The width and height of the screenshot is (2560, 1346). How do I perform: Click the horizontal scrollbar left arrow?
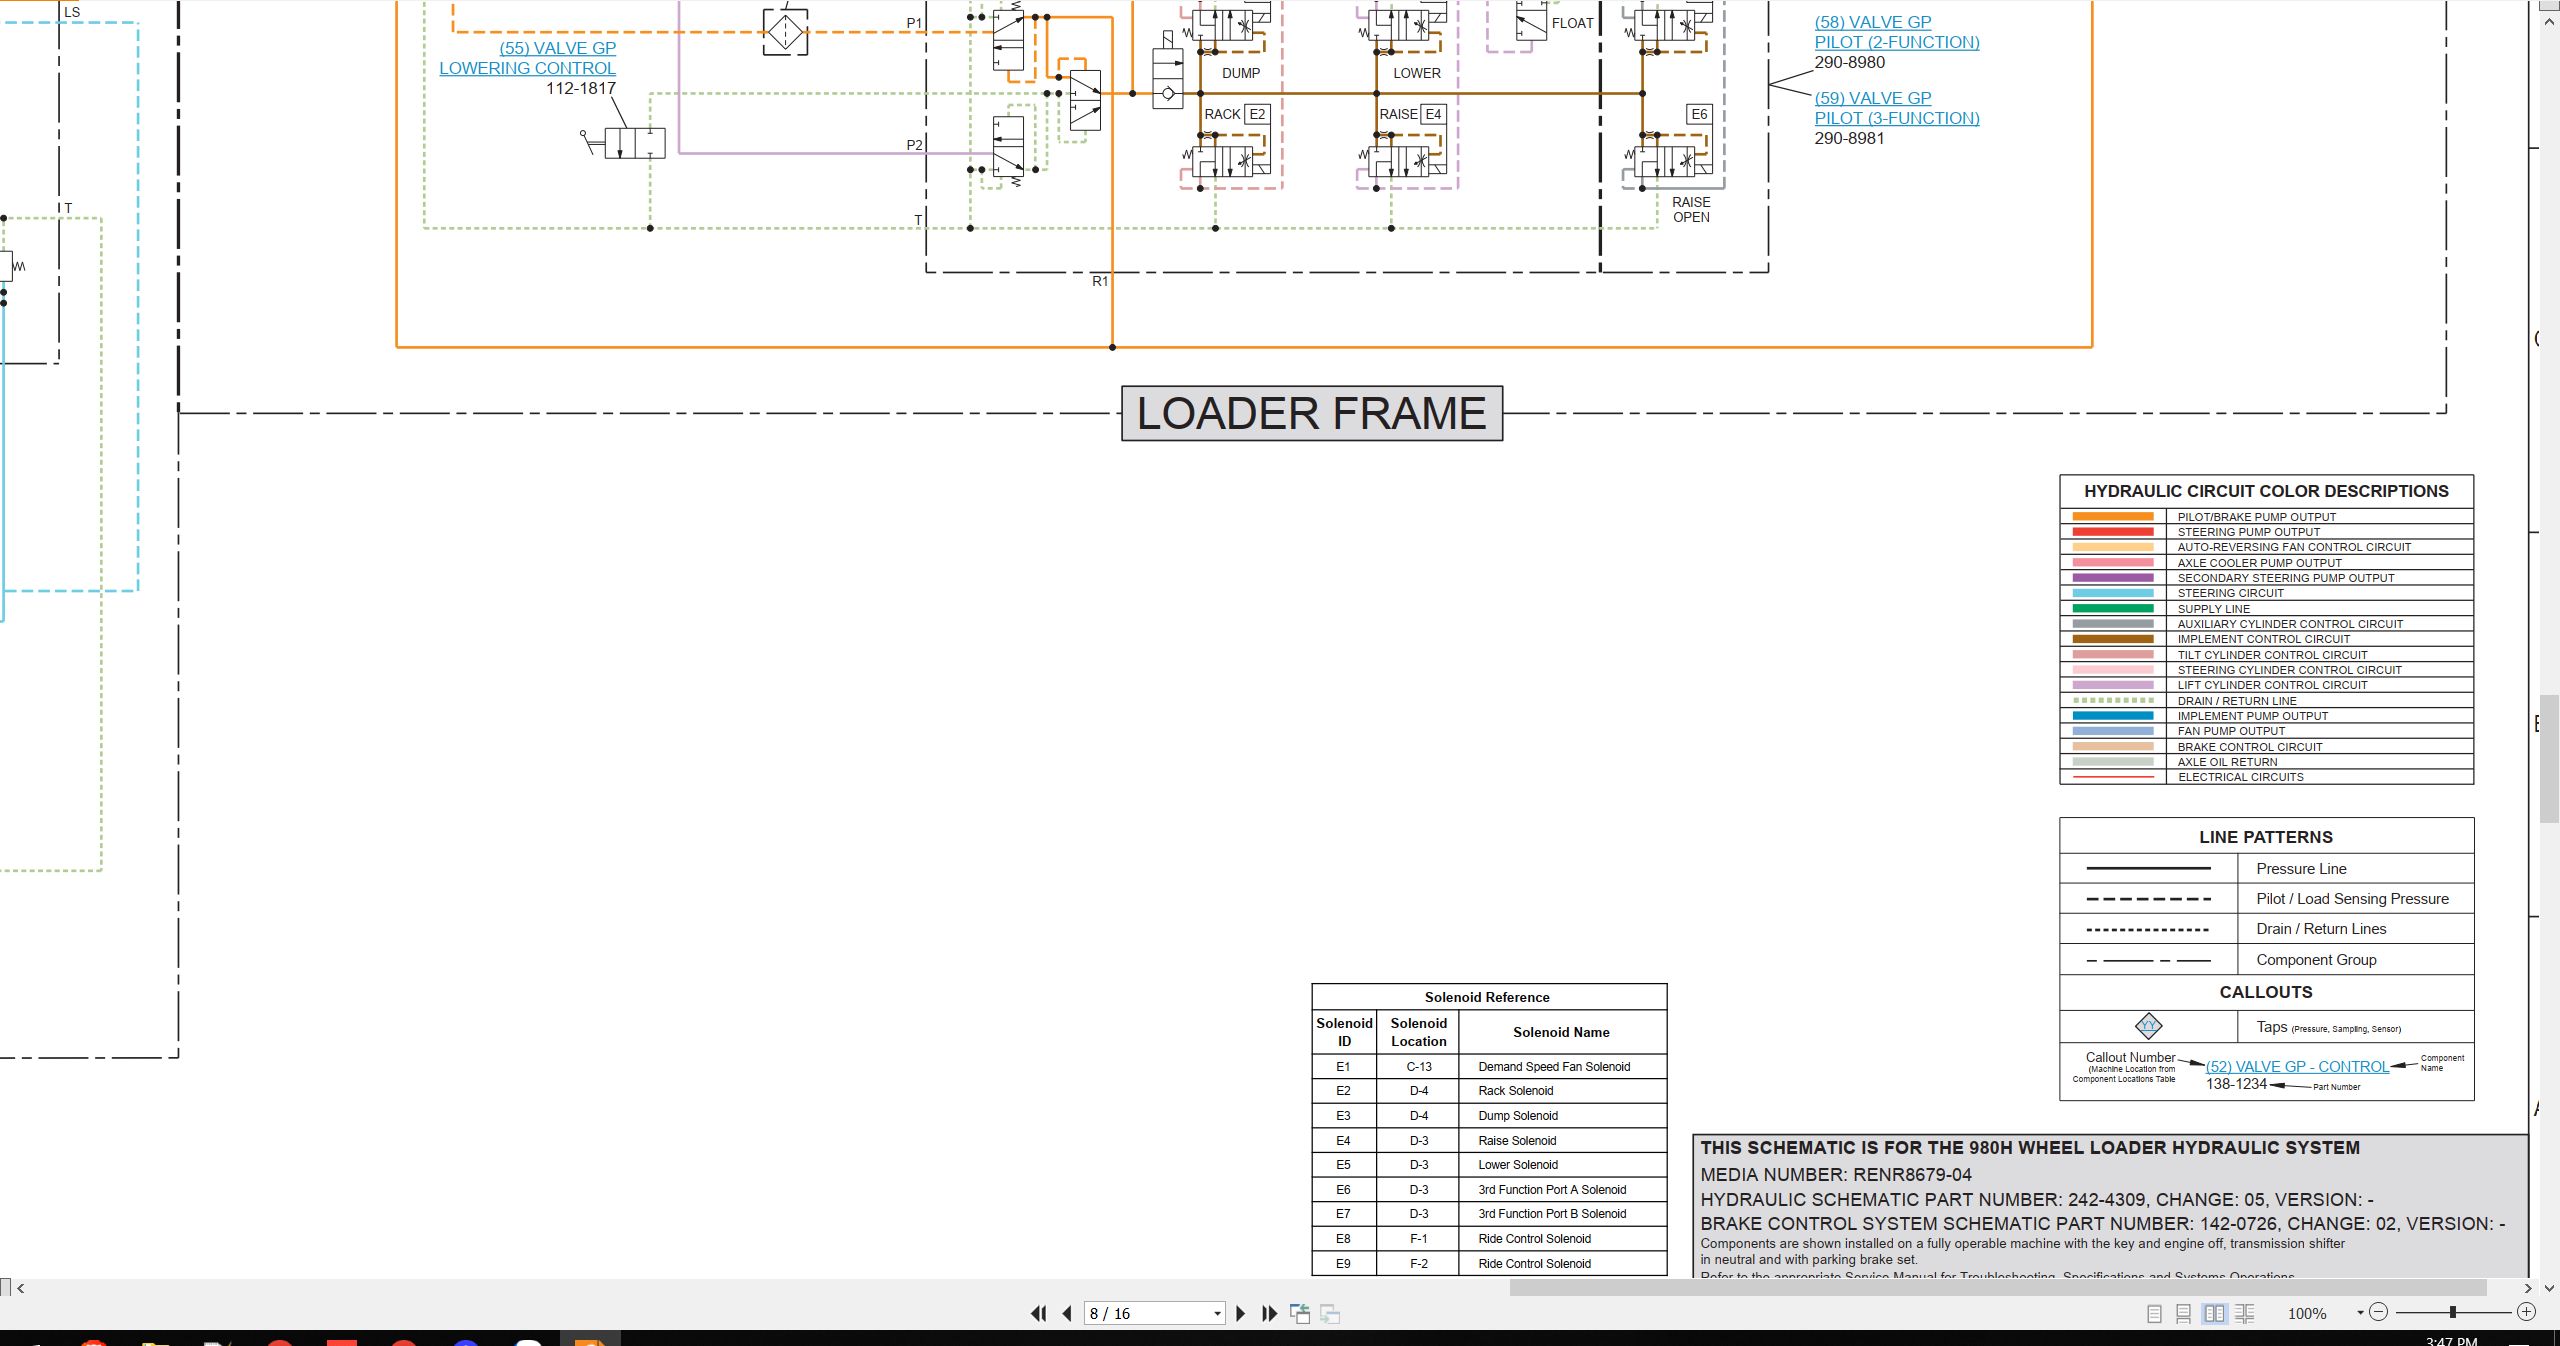pos(20,1288)
